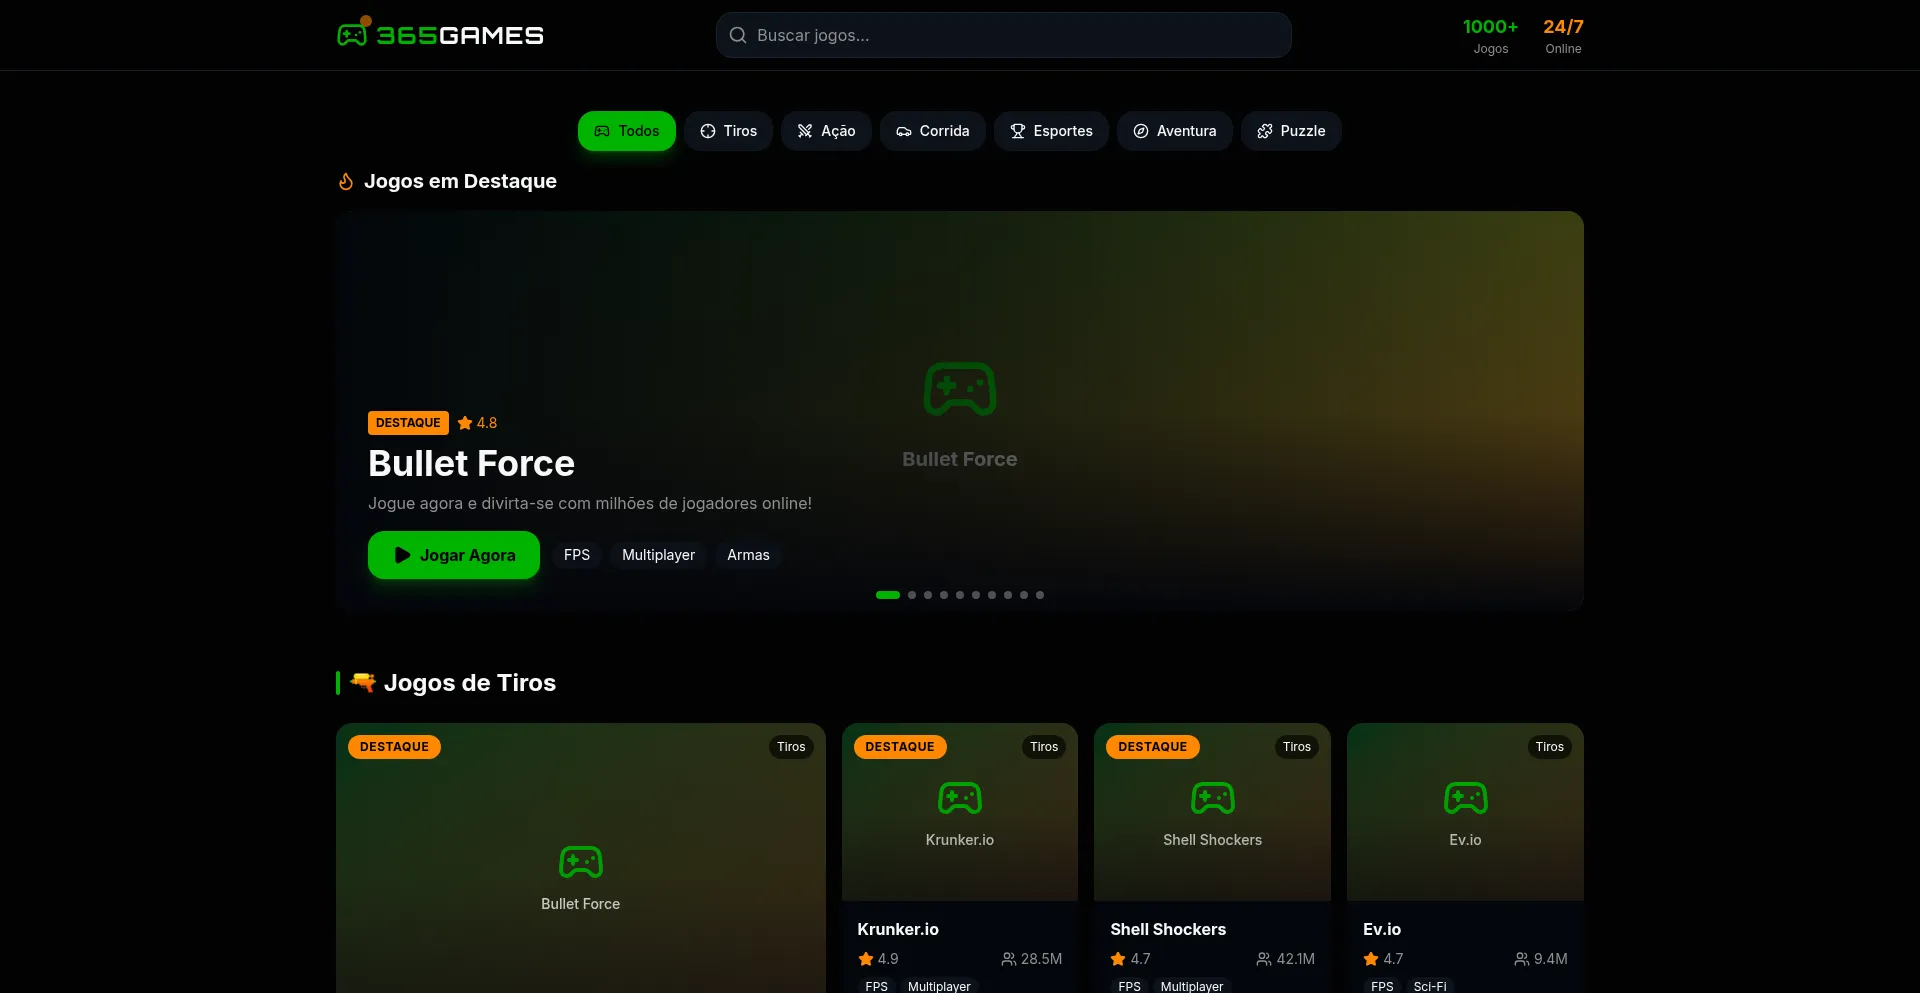Click the crosshair icon on the Tiros tab
1920x993 pixels.
708,131
